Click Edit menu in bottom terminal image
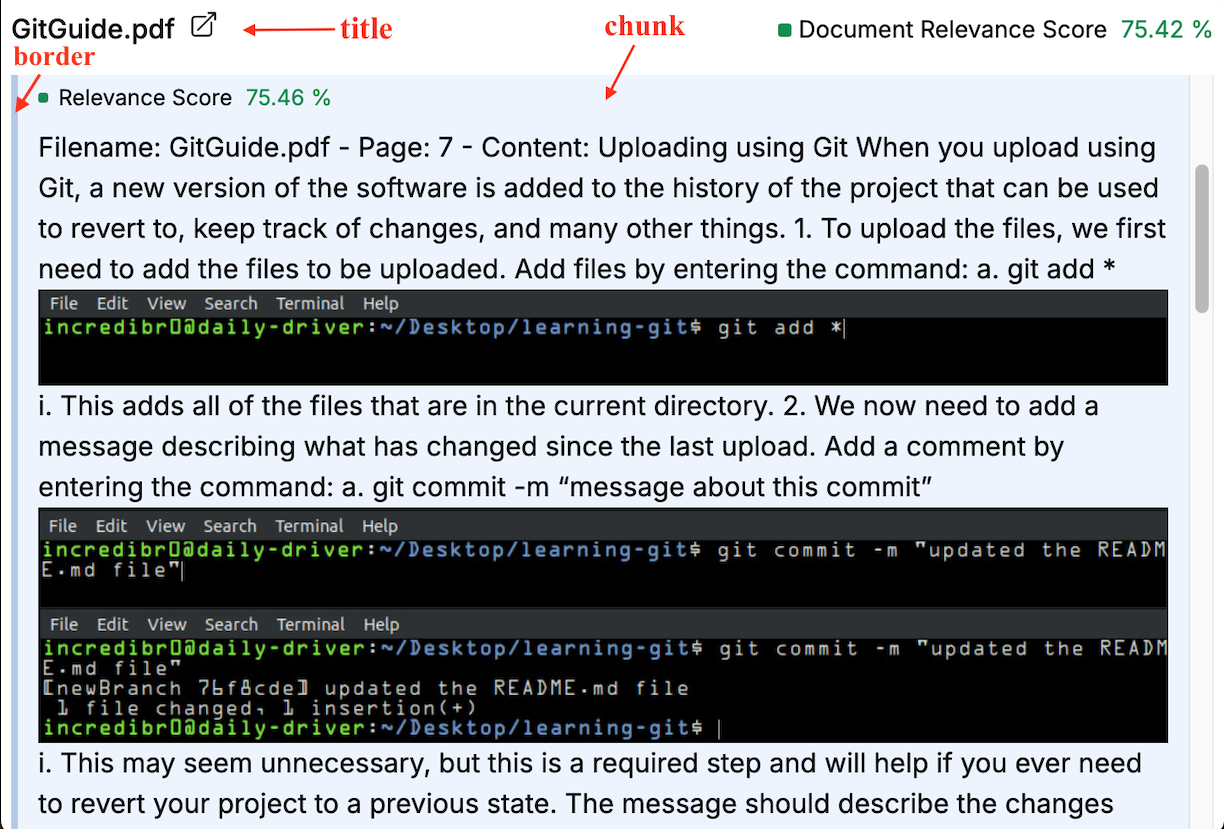This screenshot has width=1224, height=829. coord(112,624)
